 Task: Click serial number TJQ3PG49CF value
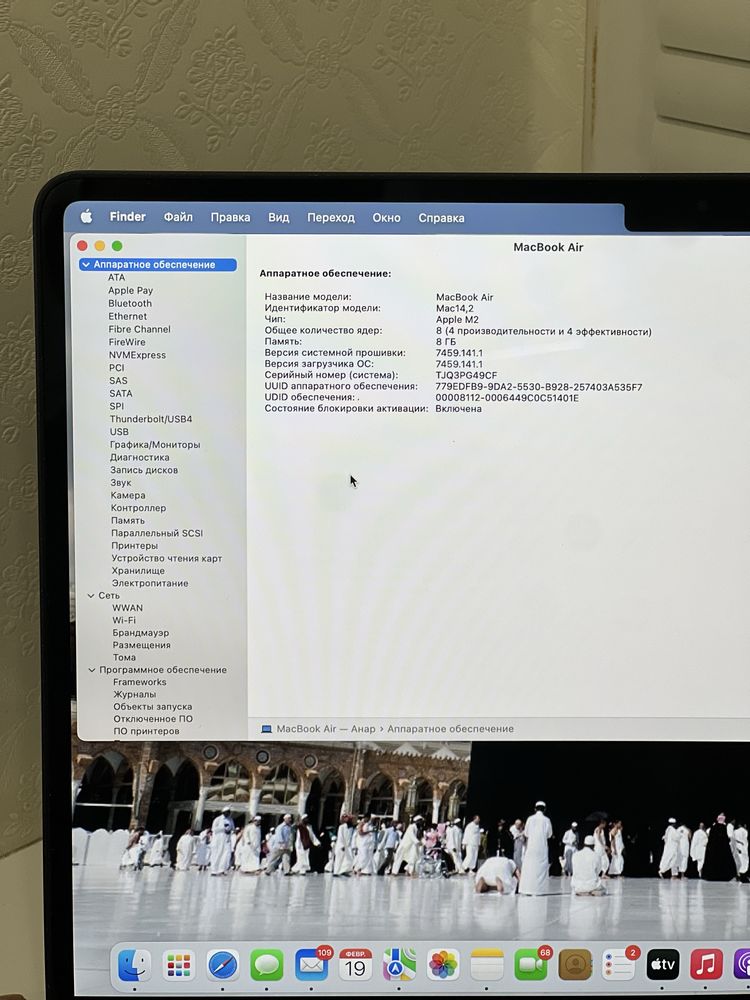click(466, 376)
